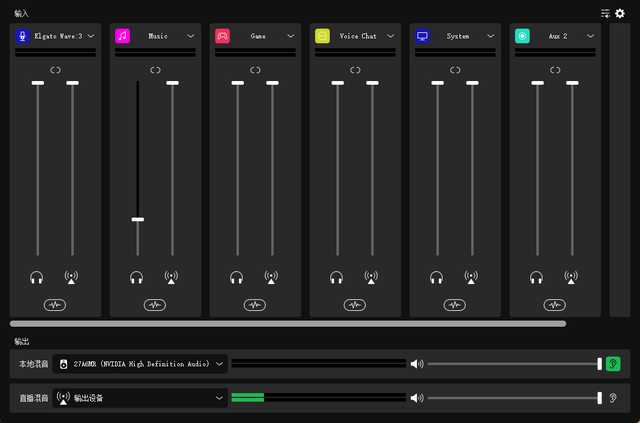Click the pink Music channel icon
The height and width of the screenshot is (423, 640).
coord(122,36)
